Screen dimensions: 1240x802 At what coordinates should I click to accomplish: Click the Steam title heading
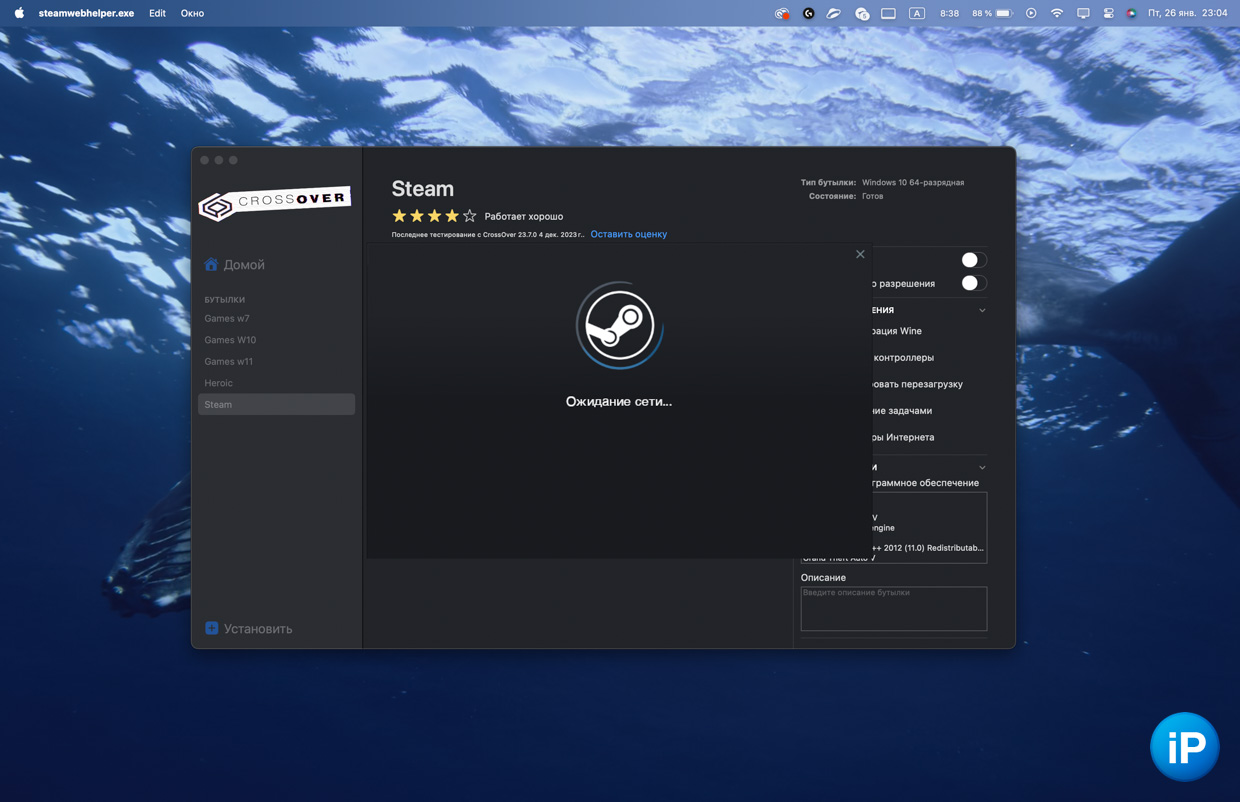point(422,188)
